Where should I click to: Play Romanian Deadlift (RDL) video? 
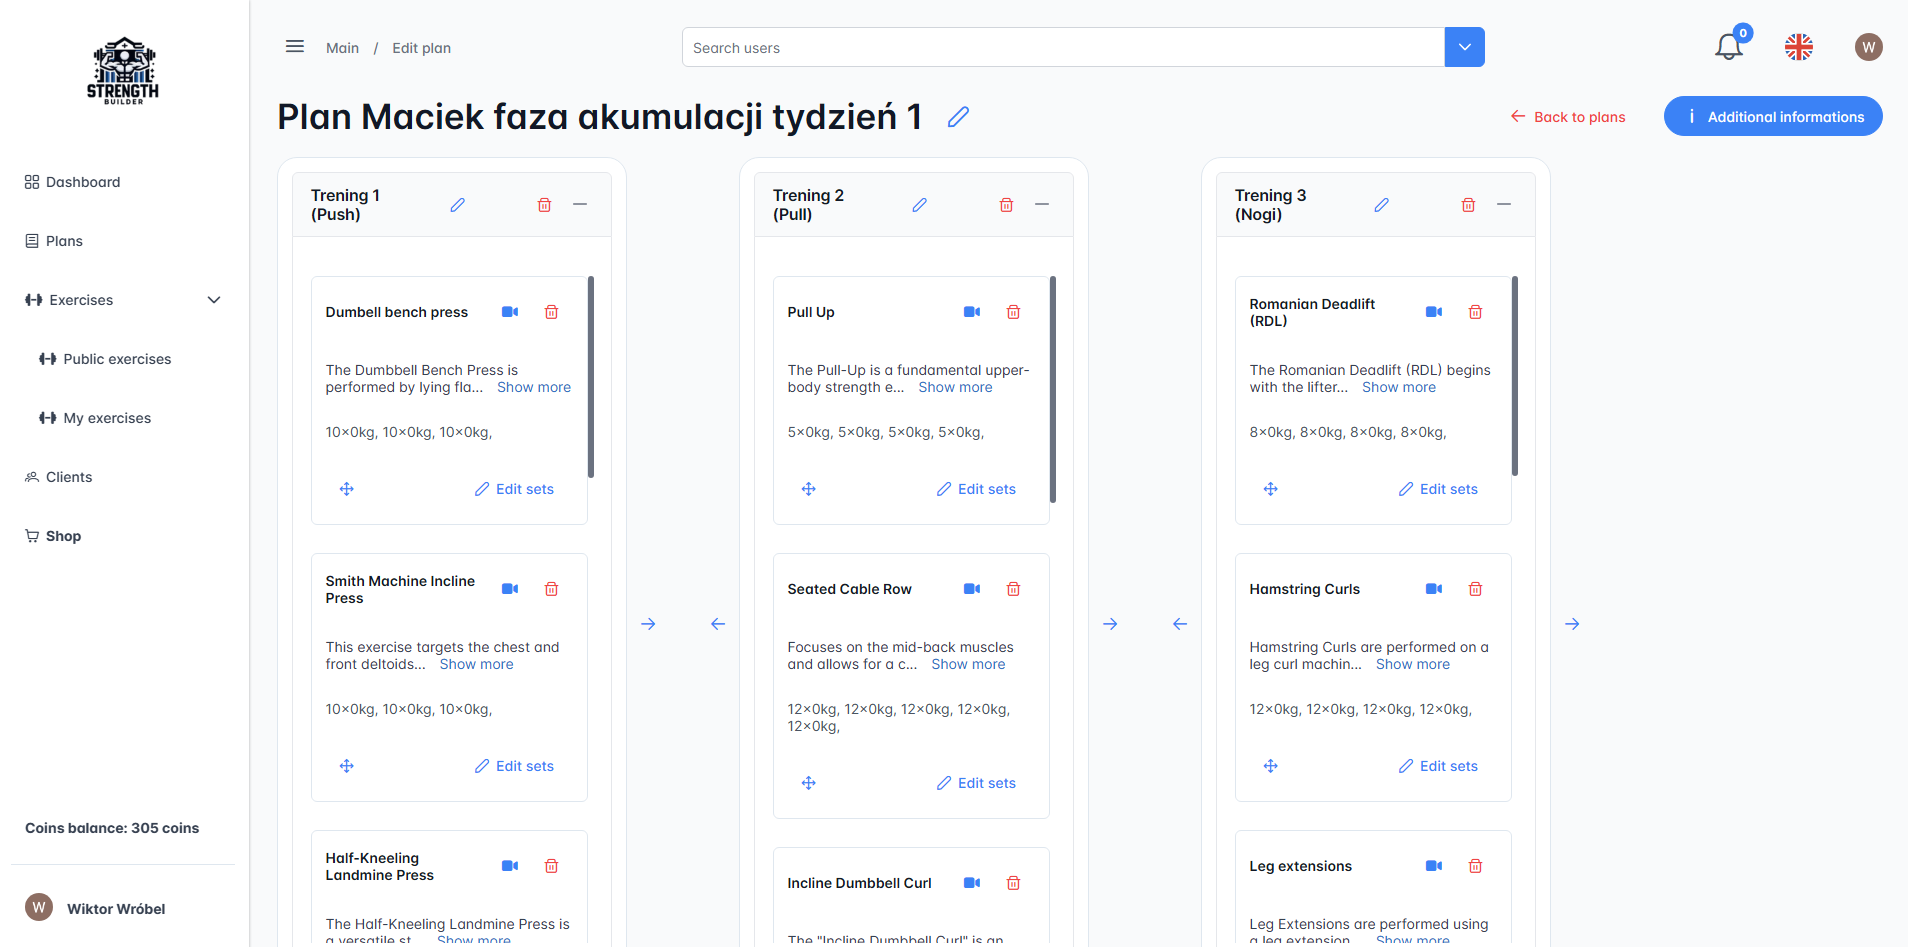point(1434,312)
